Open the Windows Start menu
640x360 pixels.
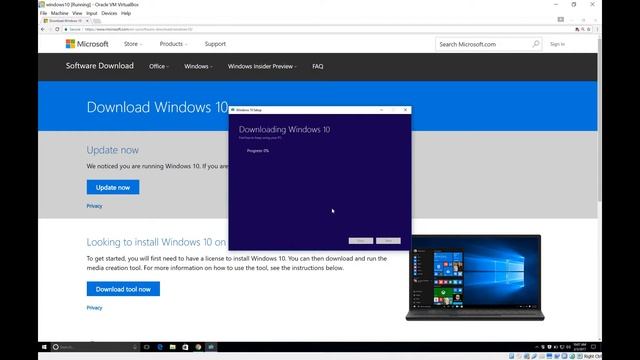pyautogui.click(x=44, y=347)
